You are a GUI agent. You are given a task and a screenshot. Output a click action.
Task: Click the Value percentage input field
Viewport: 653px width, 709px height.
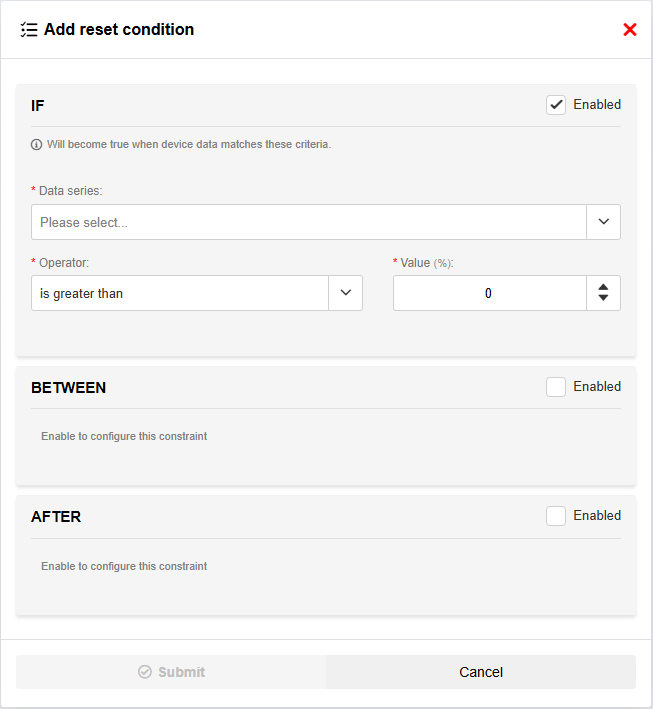click(489, 293)
